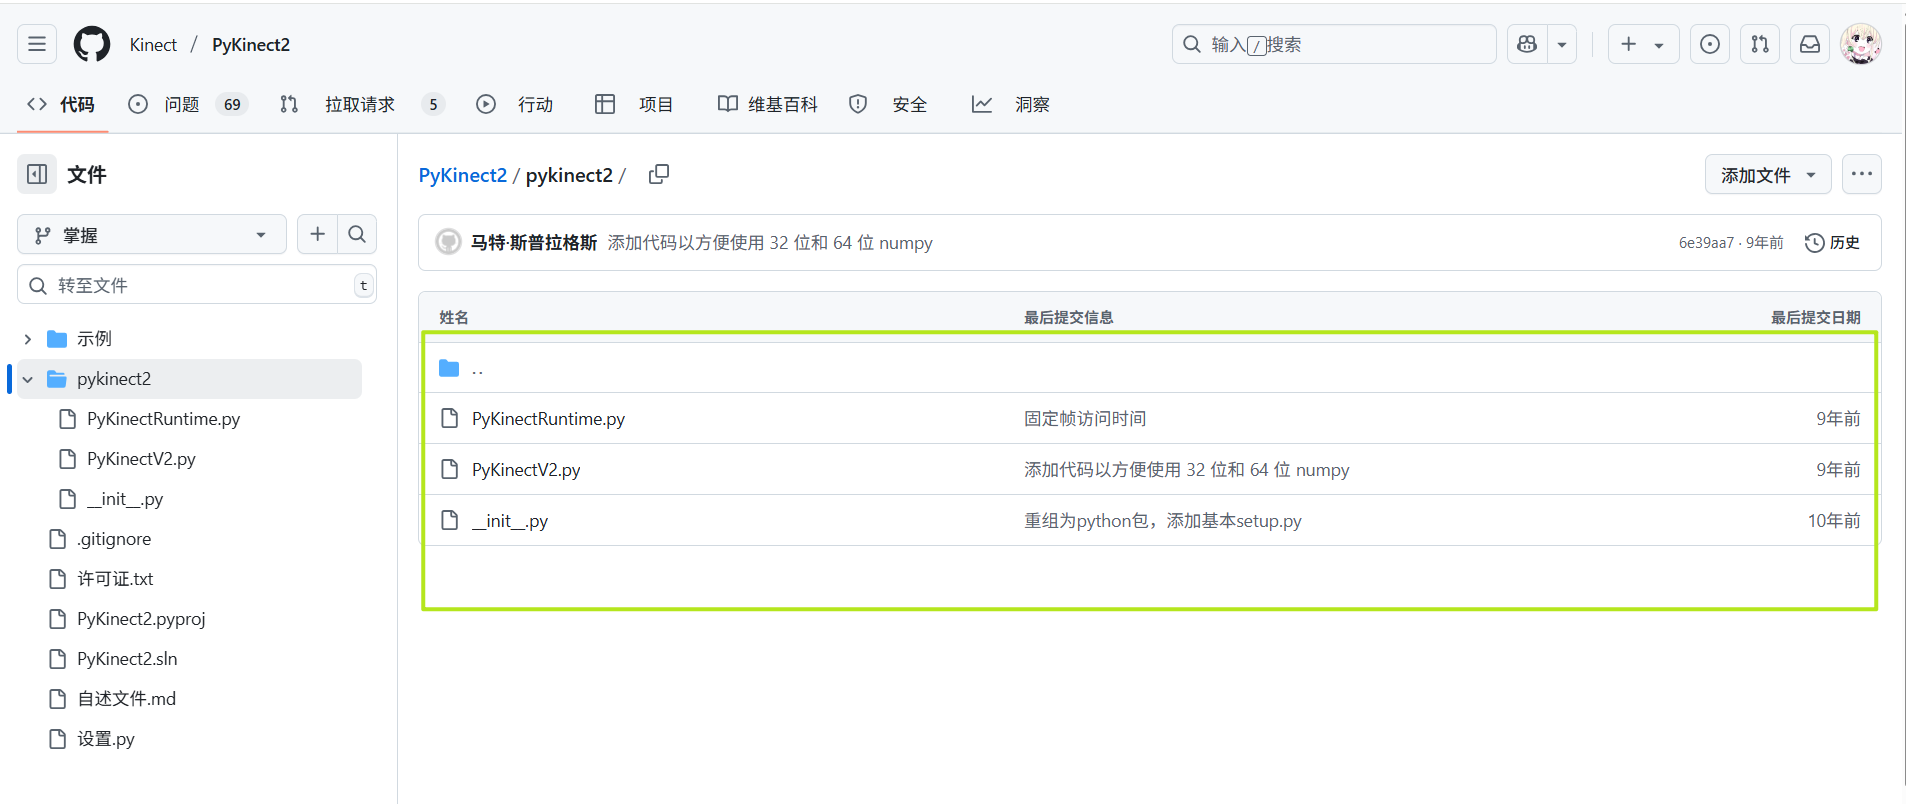This screenshot has width=1906, height=804.
Task: Open pull requests icon in header
Action: (x=1760, y=44)
